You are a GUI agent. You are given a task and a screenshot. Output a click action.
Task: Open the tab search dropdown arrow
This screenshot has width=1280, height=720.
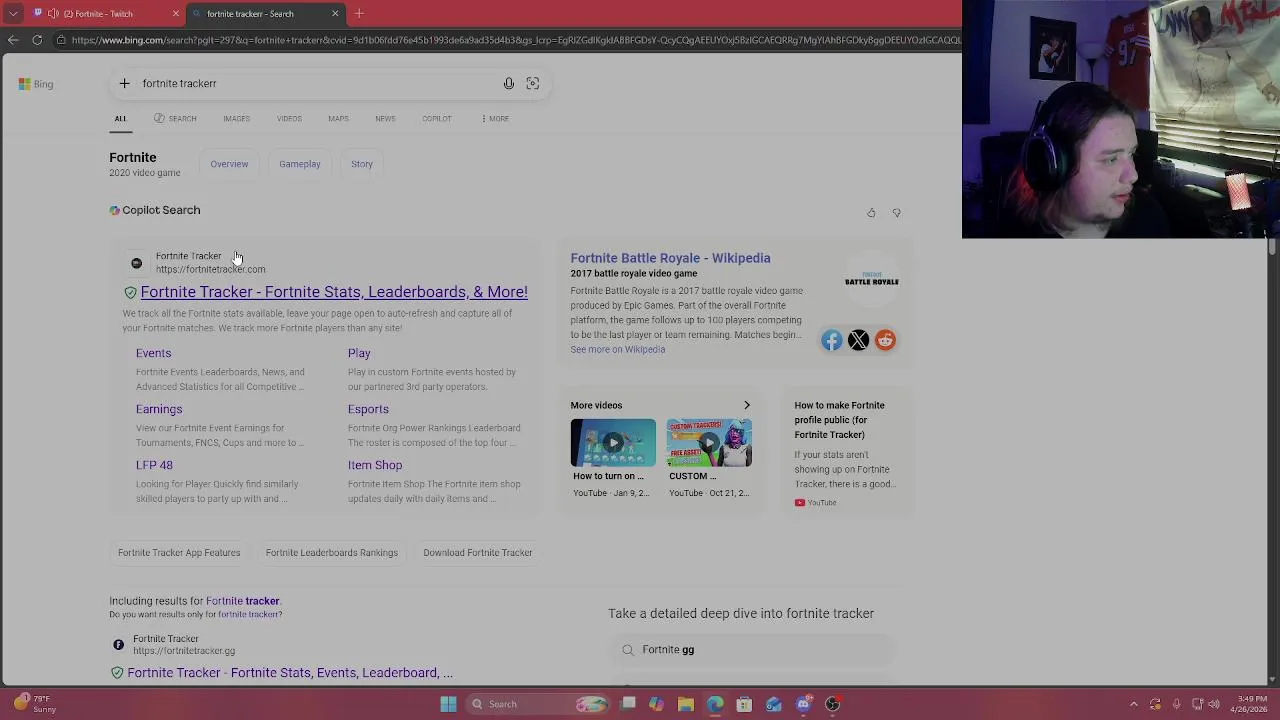13,14
